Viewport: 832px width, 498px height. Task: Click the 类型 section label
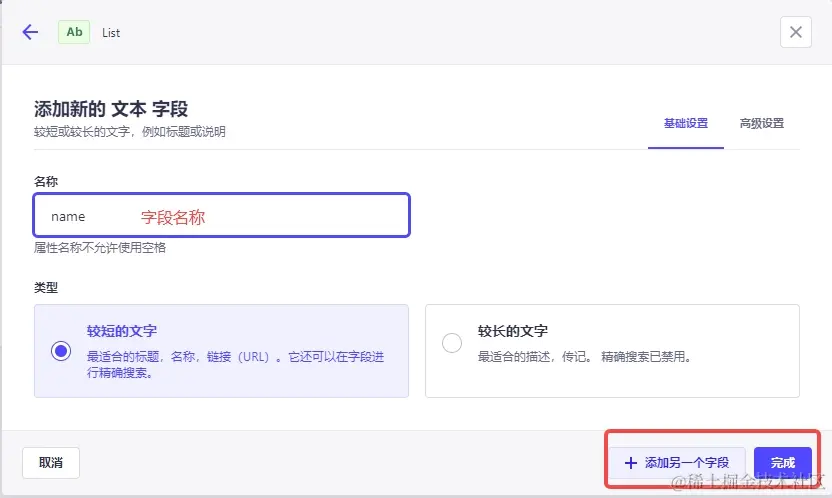click(x=46, y=287)
